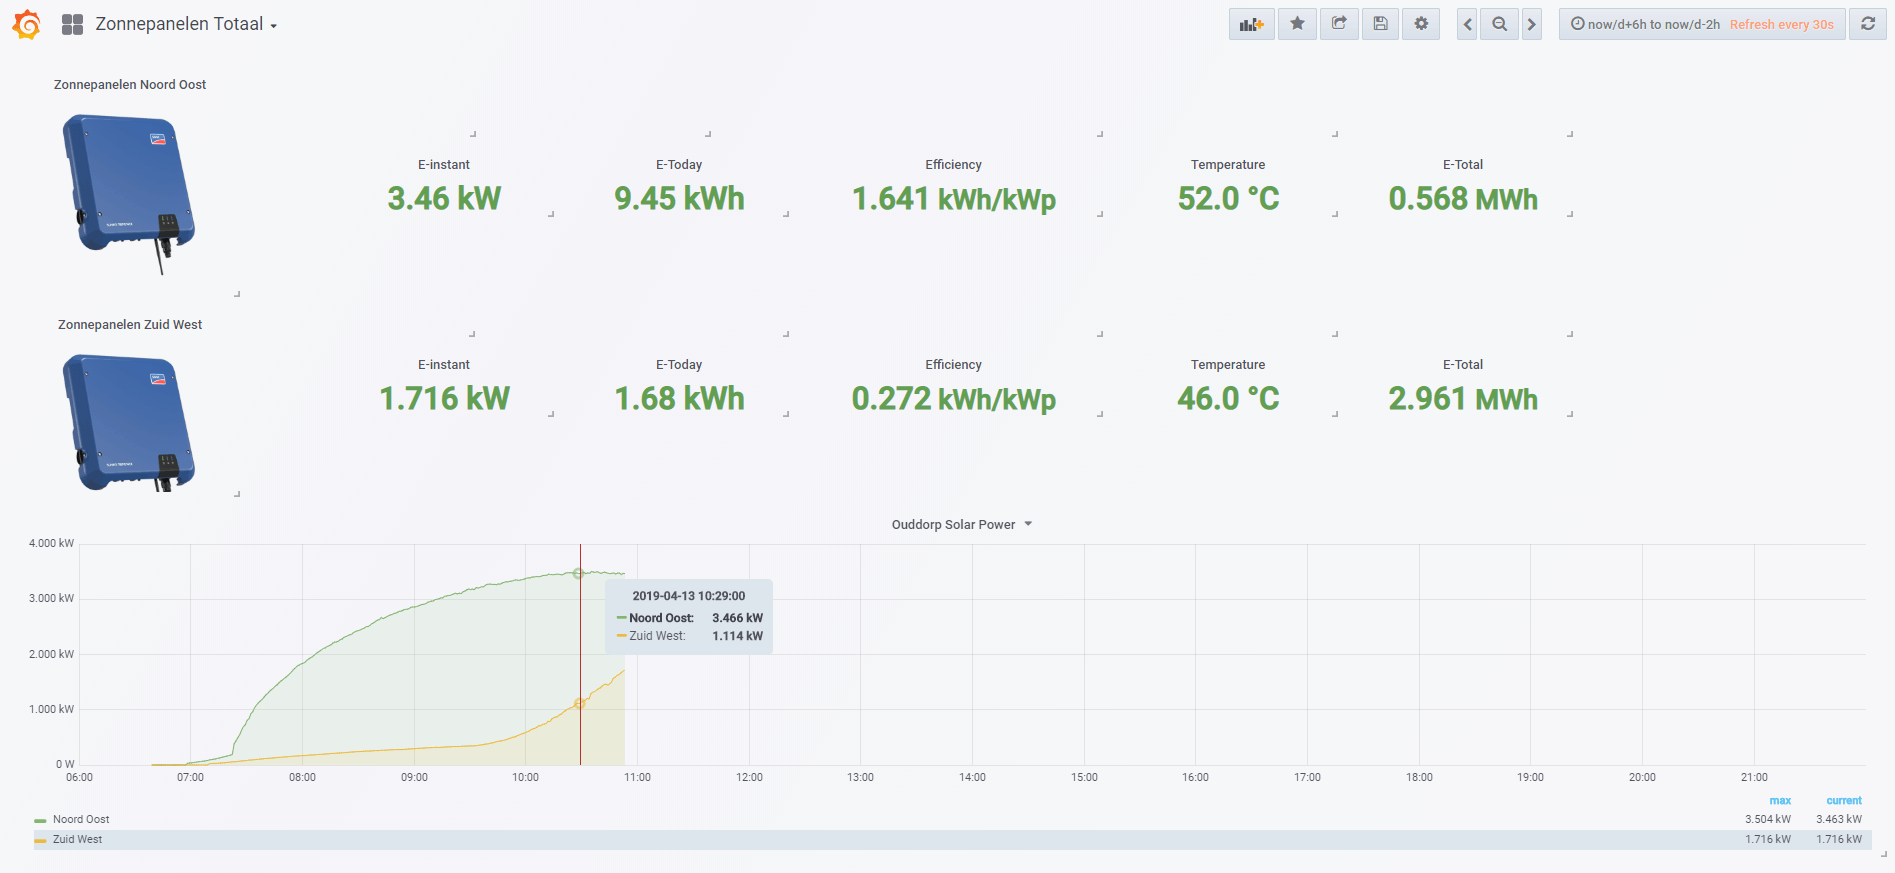Open the dashboards grid icon
1895x873 pixels.
pyautogui.click(x=72, y=24)
